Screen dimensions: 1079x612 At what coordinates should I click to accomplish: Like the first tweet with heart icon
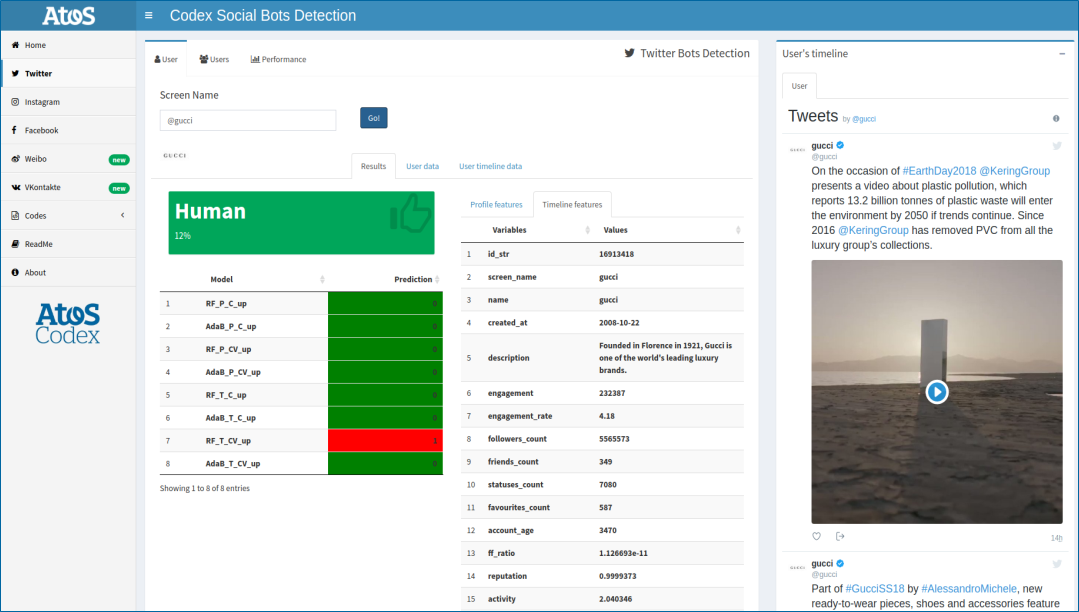pyautogui.click(x=816, y=536)
